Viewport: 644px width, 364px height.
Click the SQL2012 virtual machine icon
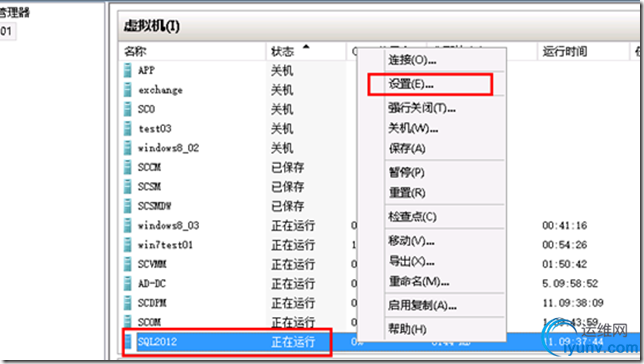pyautogui.click(x=129, y=341)
